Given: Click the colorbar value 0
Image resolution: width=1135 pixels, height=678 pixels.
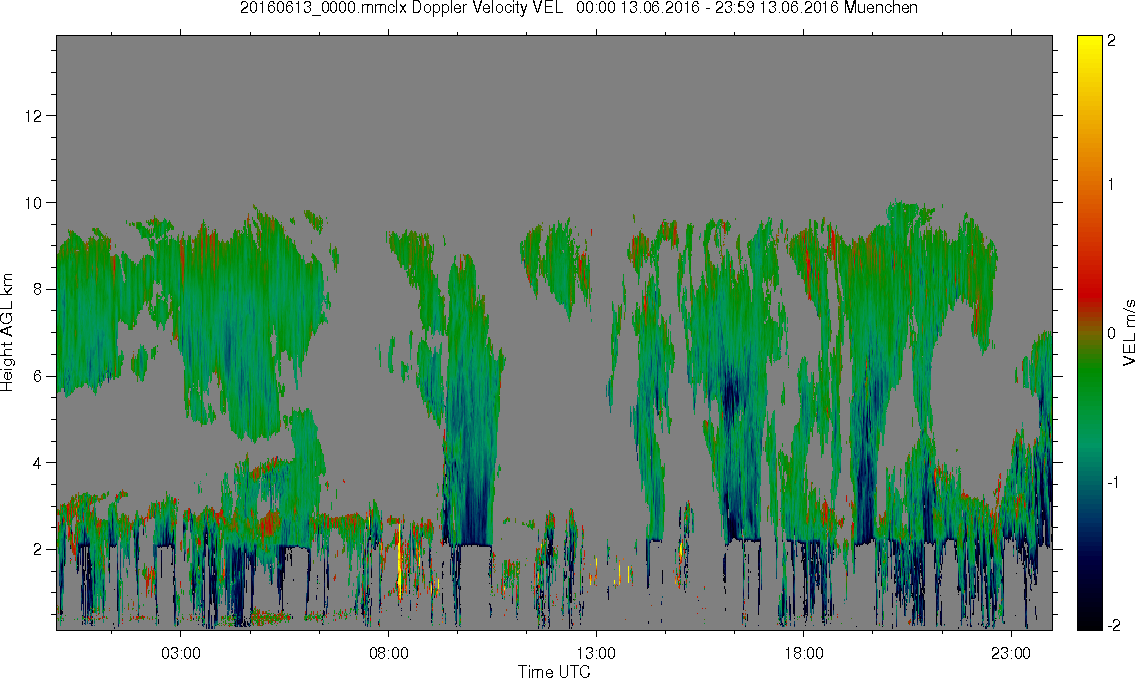Looking at the screenshot, I should 1111,334.
